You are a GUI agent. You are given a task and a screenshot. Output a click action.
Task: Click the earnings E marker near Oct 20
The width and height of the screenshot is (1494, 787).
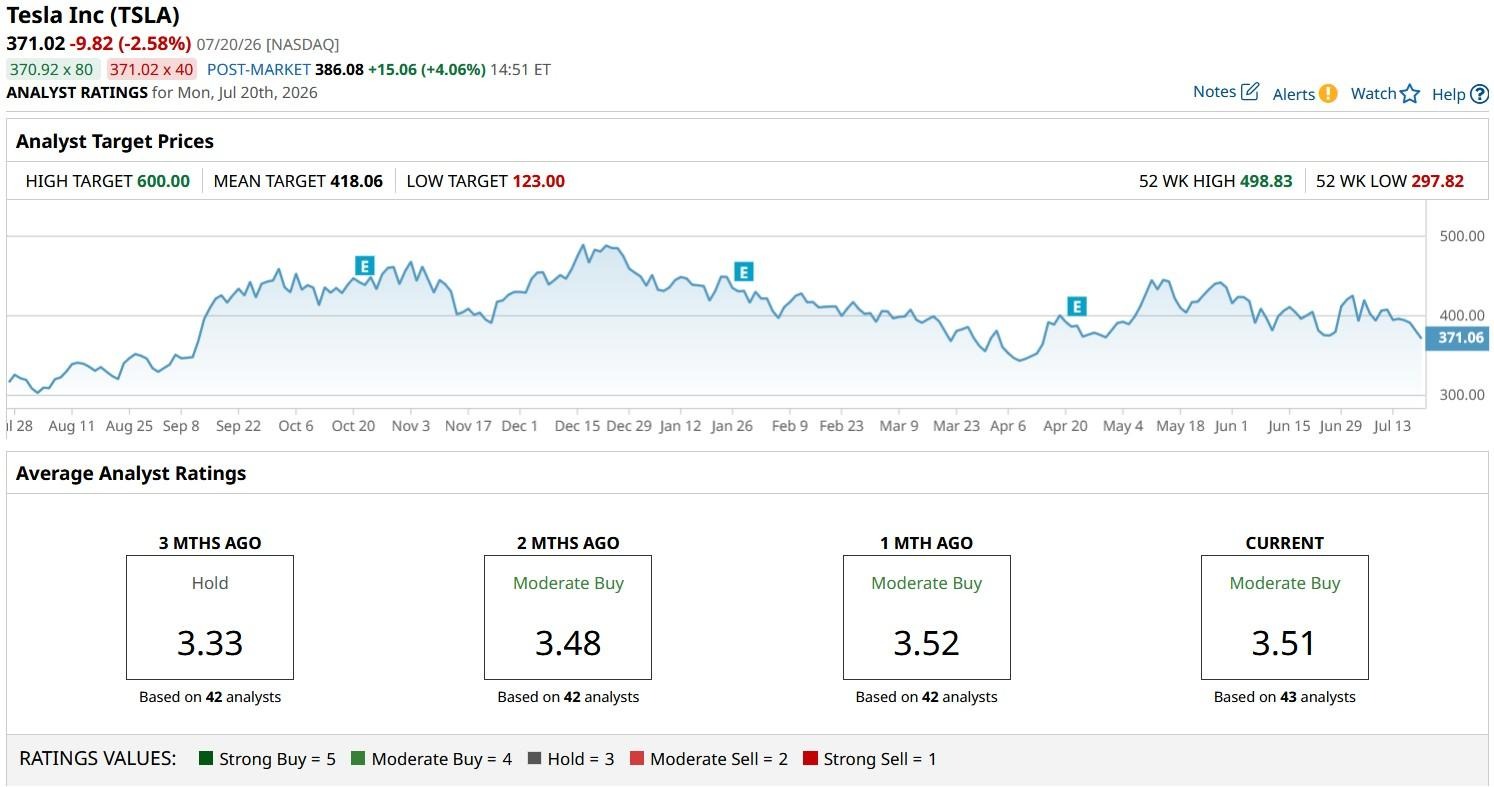(x=364, y=266)
